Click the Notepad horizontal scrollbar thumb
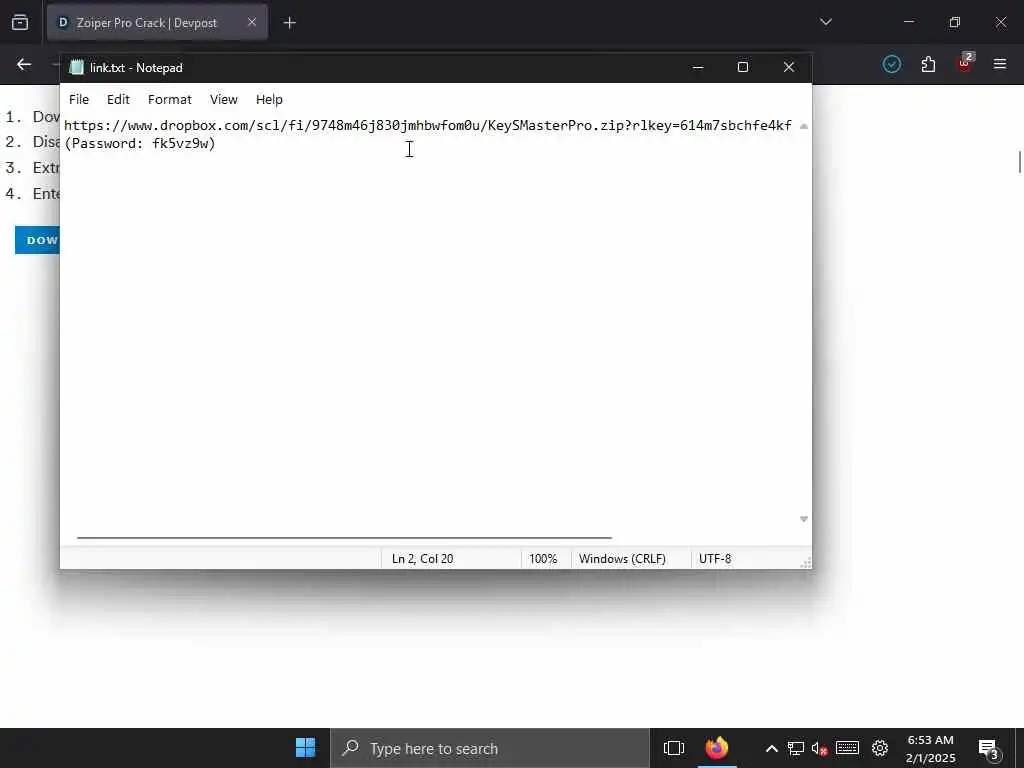This screenshot has width=1024, height=768. pos(344,537)
